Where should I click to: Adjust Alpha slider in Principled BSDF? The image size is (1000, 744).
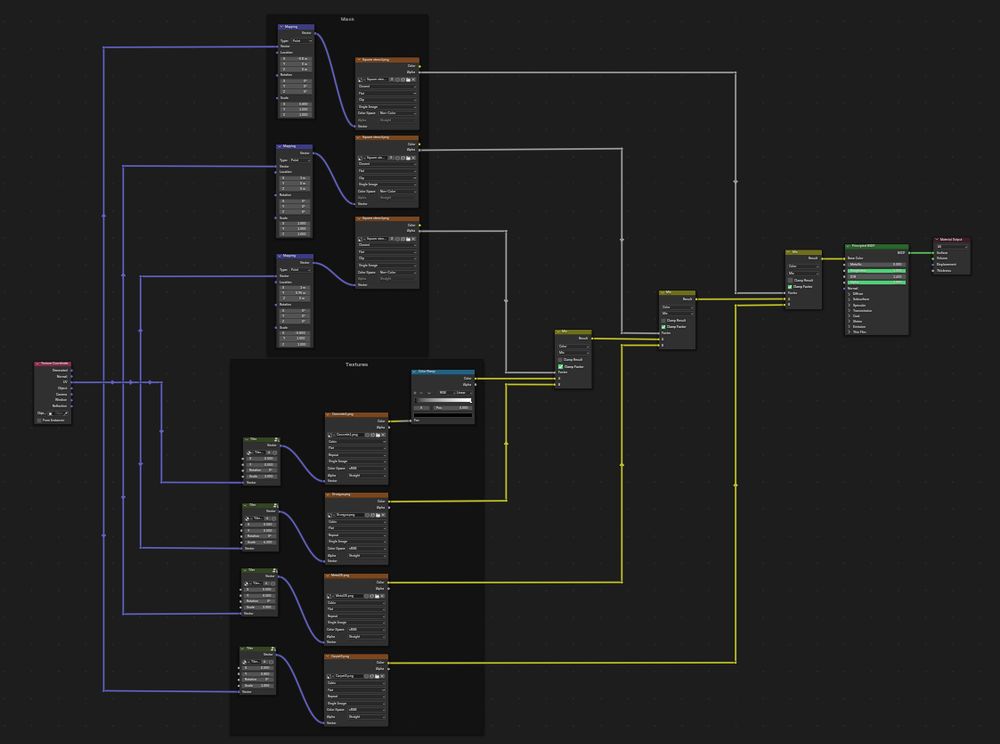tap(877, 282)
